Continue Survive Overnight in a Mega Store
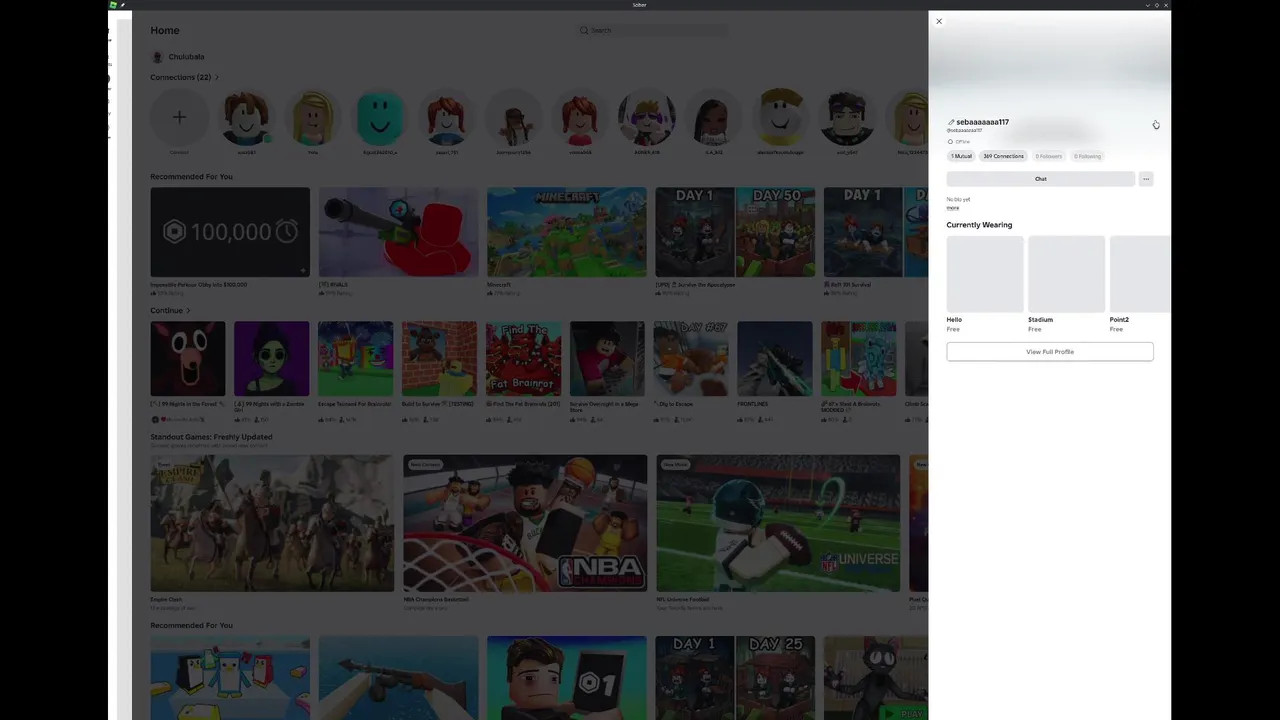 pyautogui.click(x=608, y=359)
